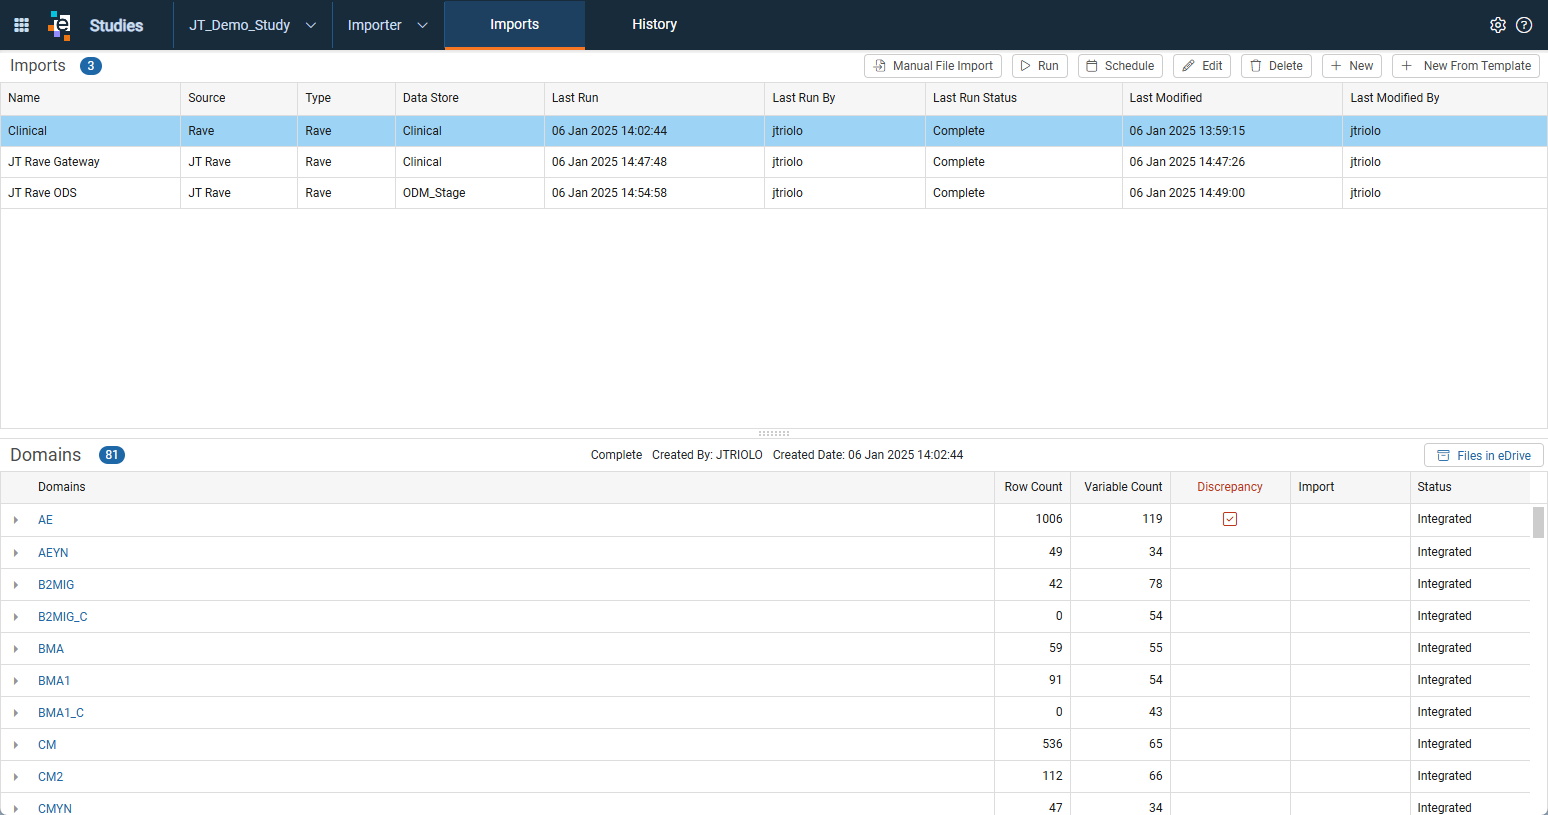Click the panel splitter grip handle
Screen dimensions: 1548x815
point(774,434)
